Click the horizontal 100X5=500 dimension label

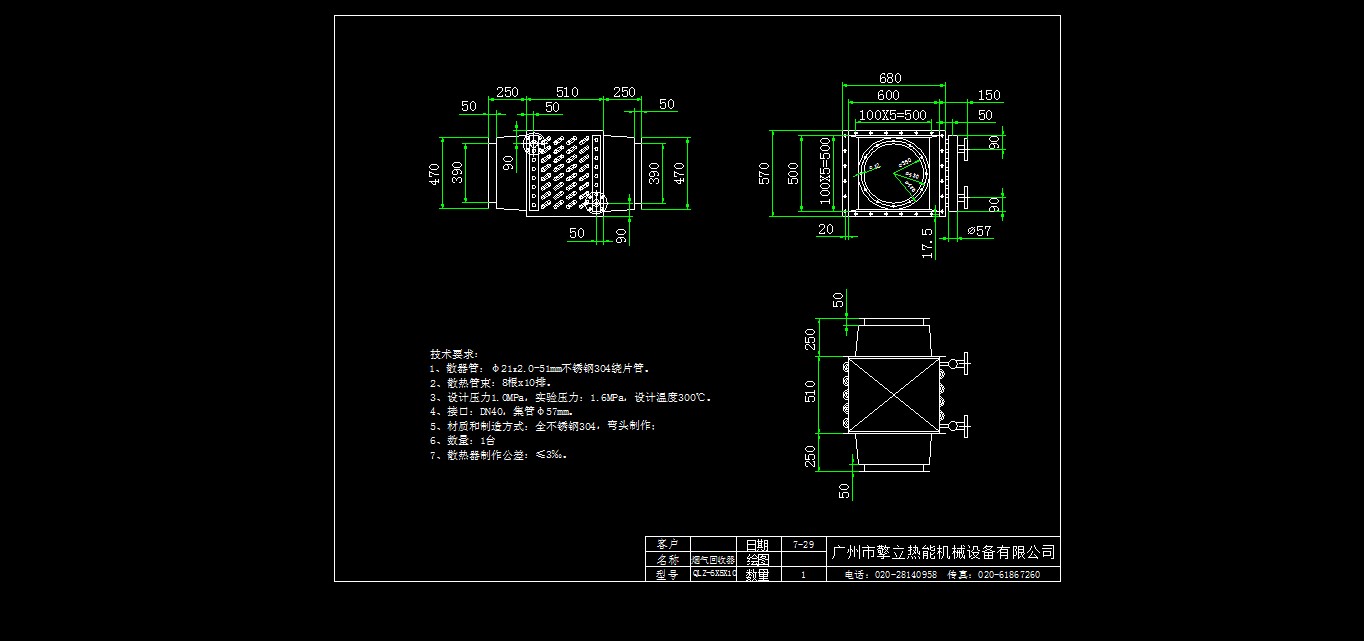click(892, 115)
